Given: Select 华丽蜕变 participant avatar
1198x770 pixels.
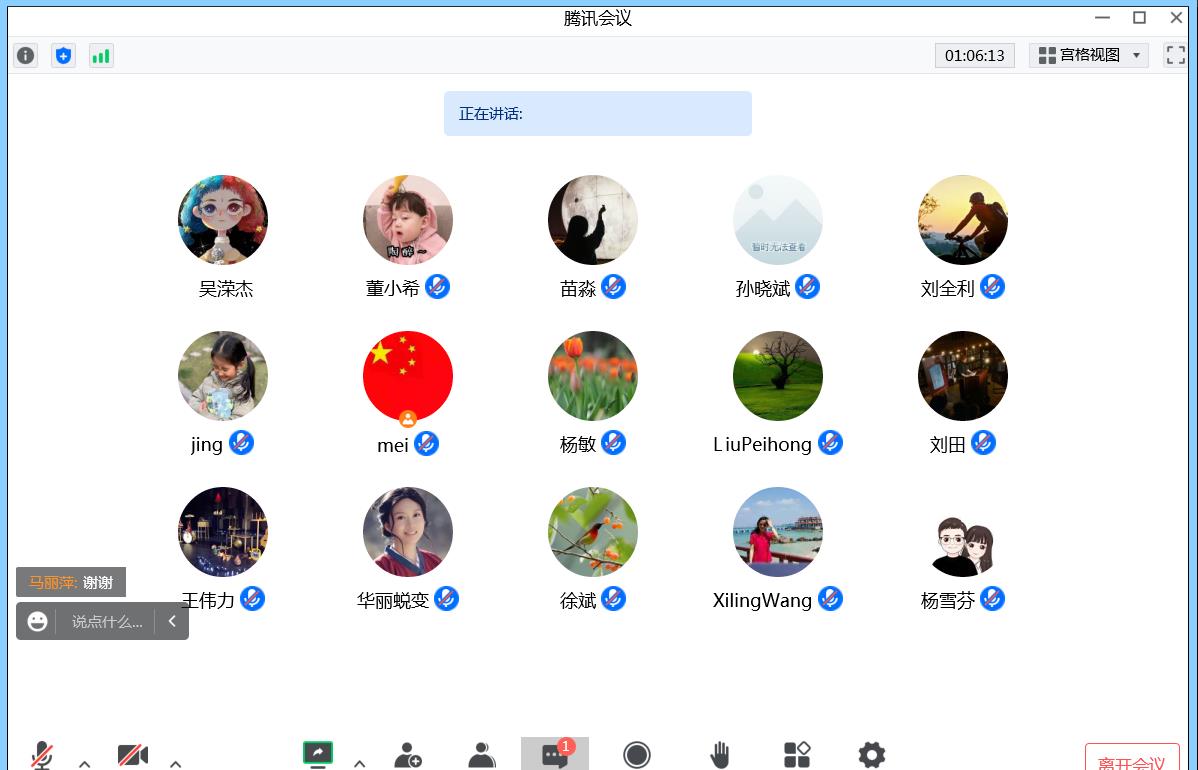Looking at the screenshot, I should [408, 532].
